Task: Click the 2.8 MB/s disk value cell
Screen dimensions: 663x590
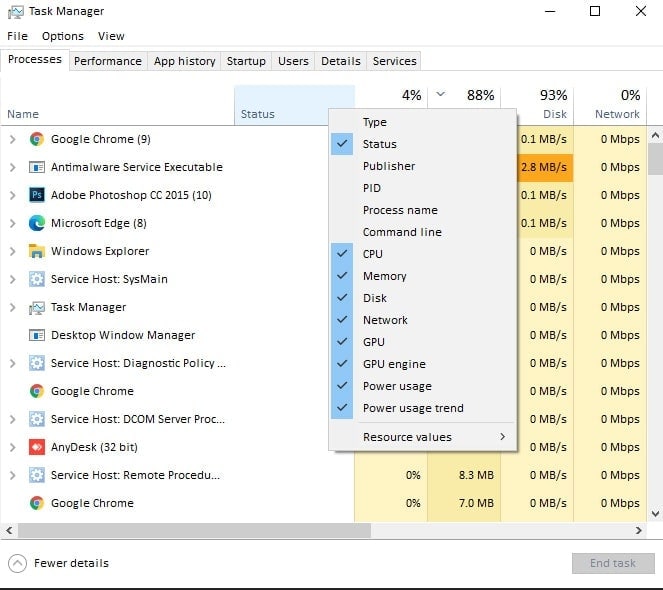Action: pyautogui.click(x=545, y=167)
